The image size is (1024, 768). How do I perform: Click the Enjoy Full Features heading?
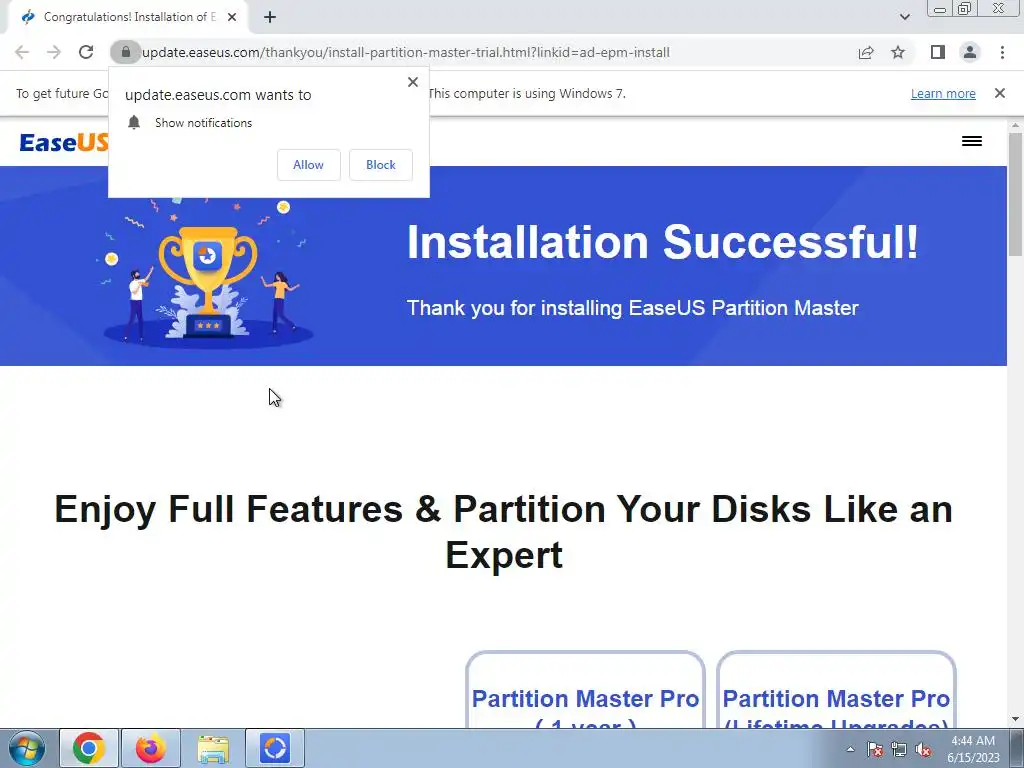coord(504,532)
